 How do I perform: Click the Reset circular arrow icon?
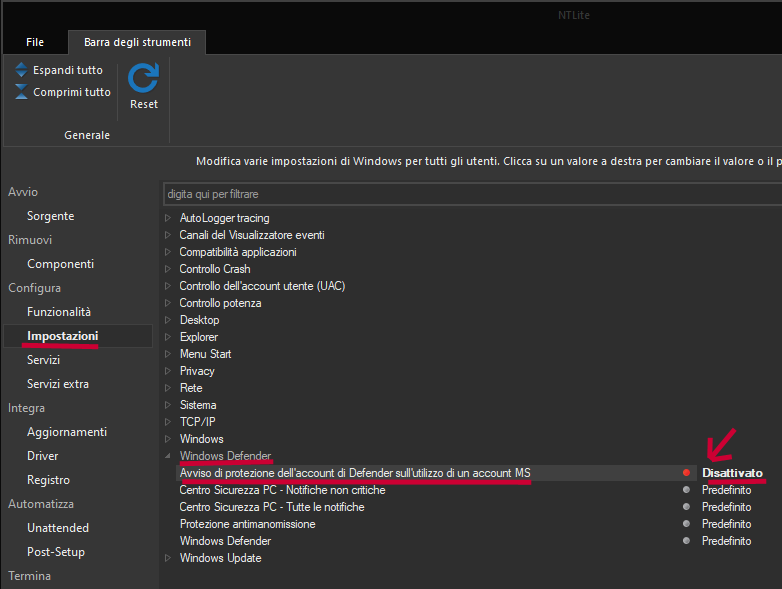click(144, 78)
